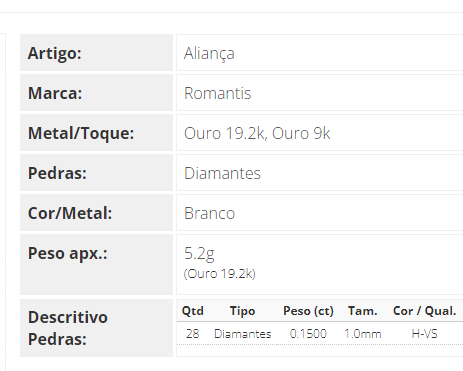Click the (Ouro 19.2k) weight note
Screen dimensions: 463x371
[219, 274]
